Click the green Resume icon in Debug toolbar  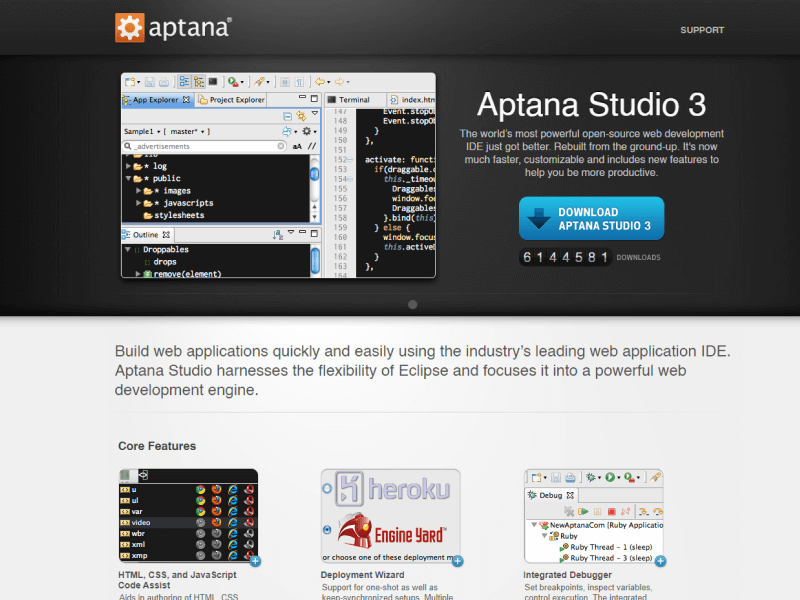pos(583,511)
